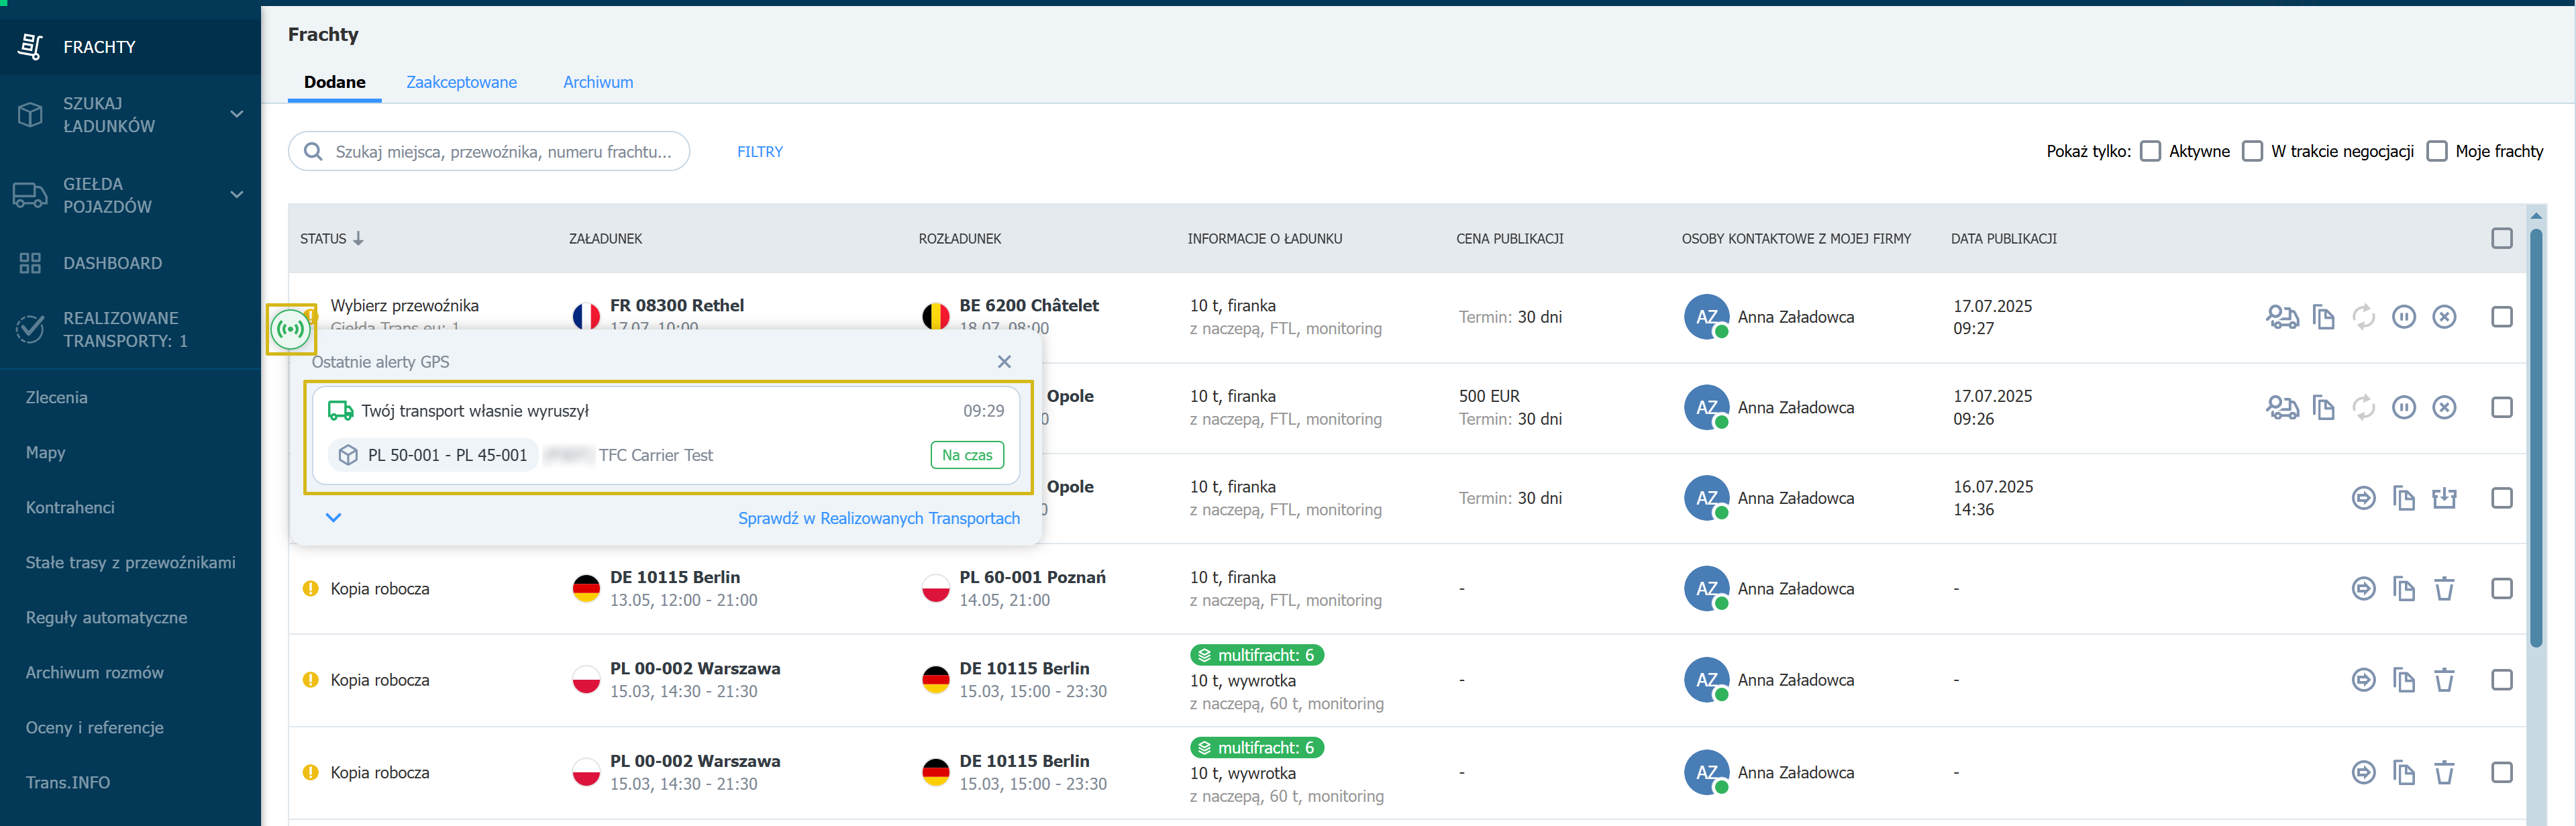Click the truck icon beside GIEŁDA POJAZDÓW

pos(30,195)
